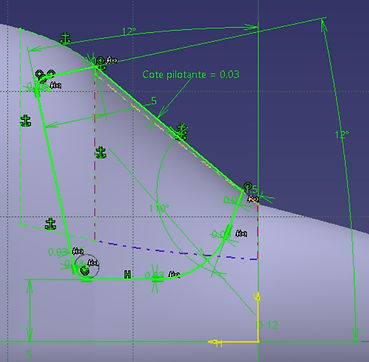Select the checkmark sphere inside the small circle
Image resolution: width=369 pixels, height=362 pixels.
(85, 270)
